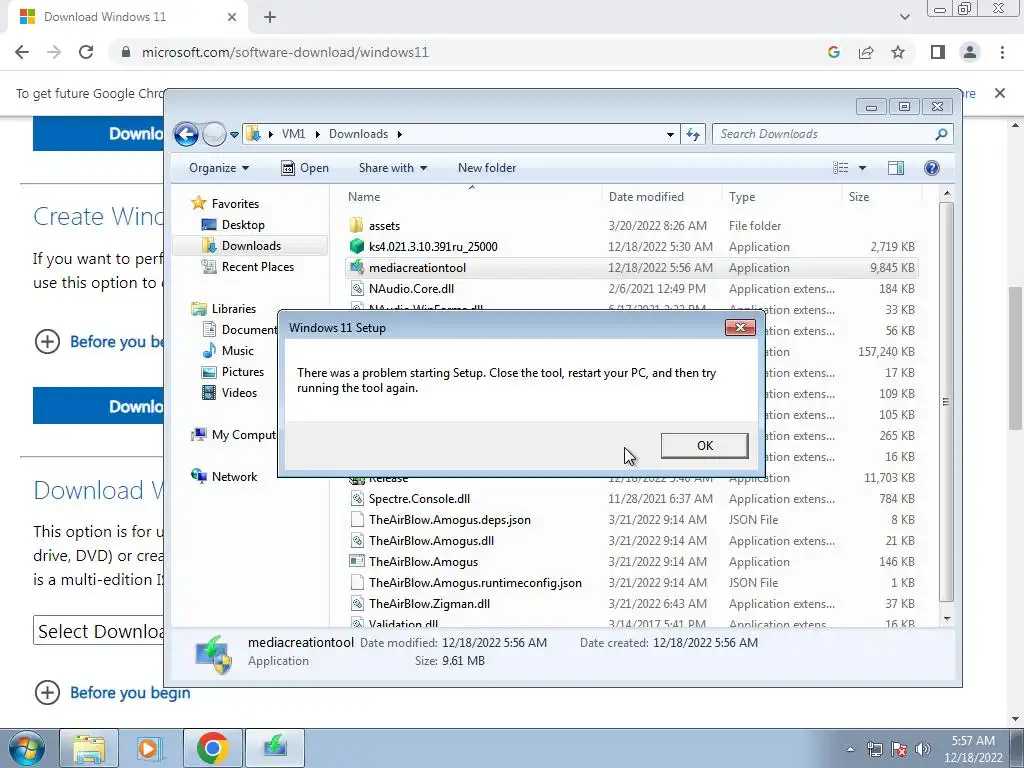
Task: Open address bar history dropdown arrow
Action: [x=670, y=135]
